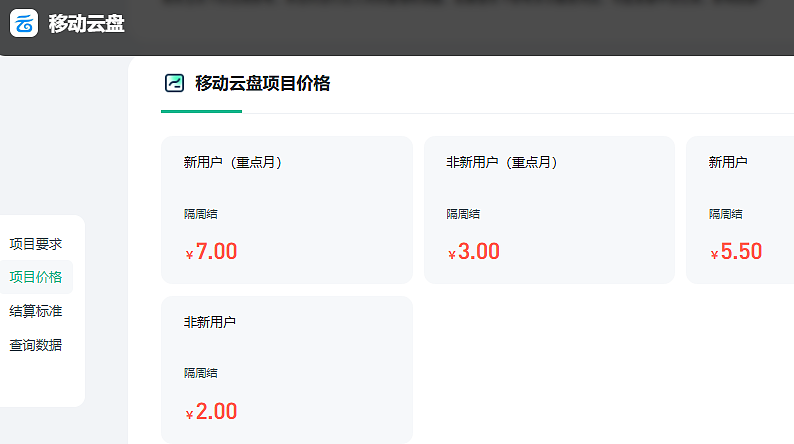
Task: Click the 非新用户（重点月） card title
Action: pyautogui.click(x=502, y=163)
